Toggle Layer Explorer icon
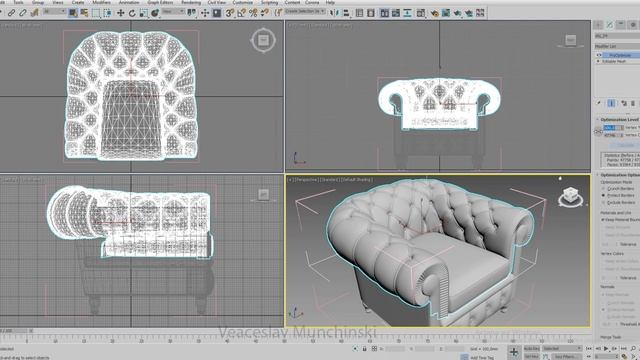 pos(371,13)
